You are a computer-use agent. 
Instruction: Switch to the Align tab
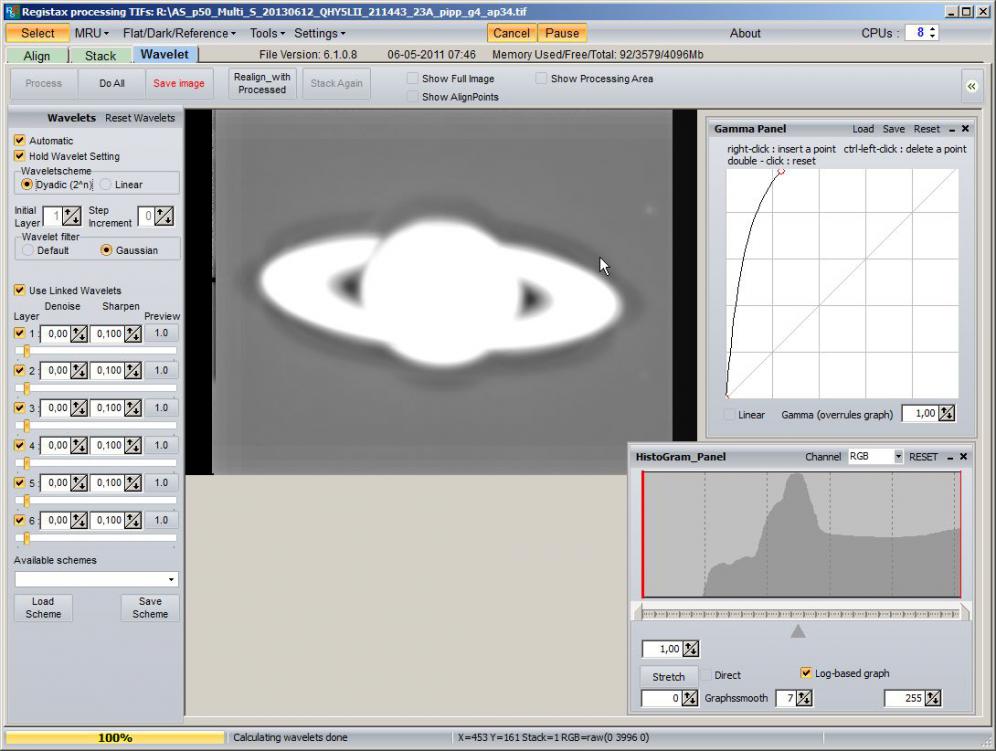click(37, 56)
